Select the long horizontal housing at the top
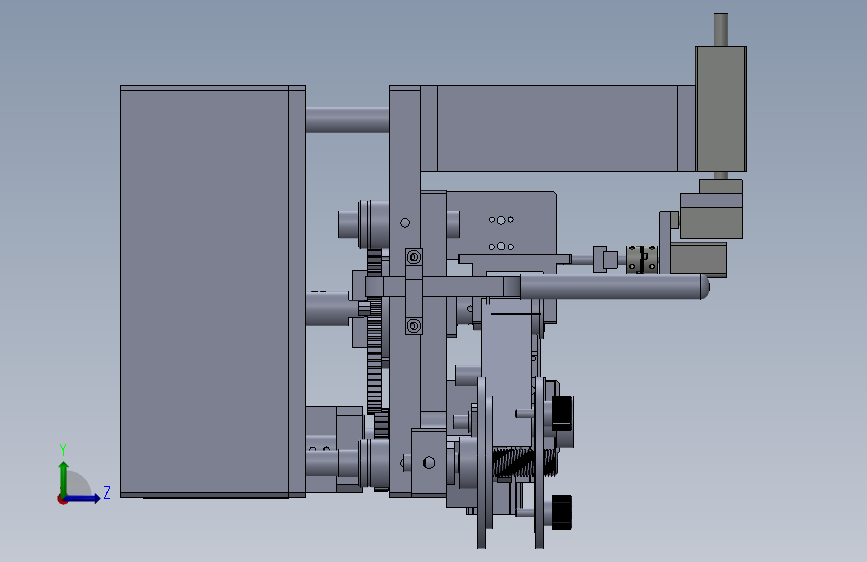The image size is (867, 562). coord(557,128)
